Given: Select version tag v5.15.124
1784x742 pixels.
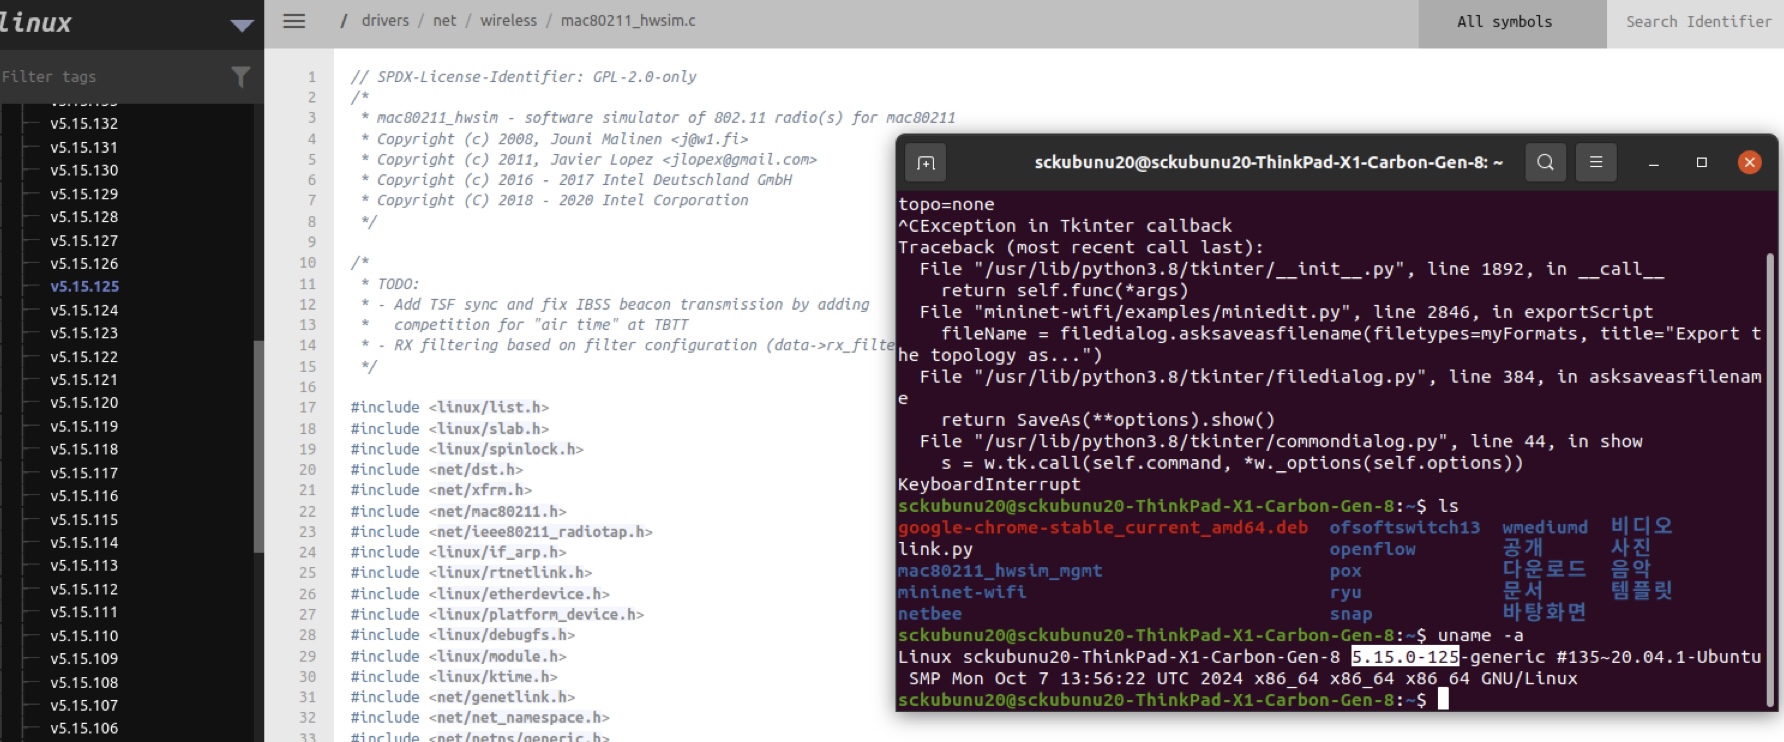Looking at the screenshot, I should (x=84, y=310).
